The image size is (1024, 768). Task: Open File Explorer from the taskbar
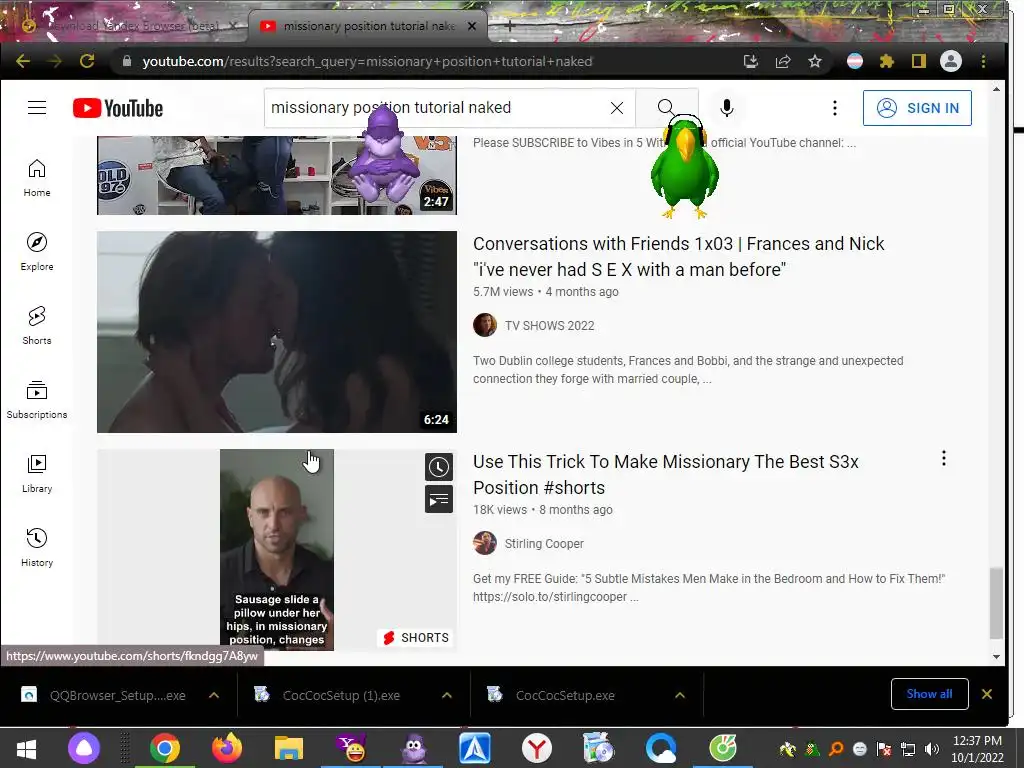pos(289,748)
